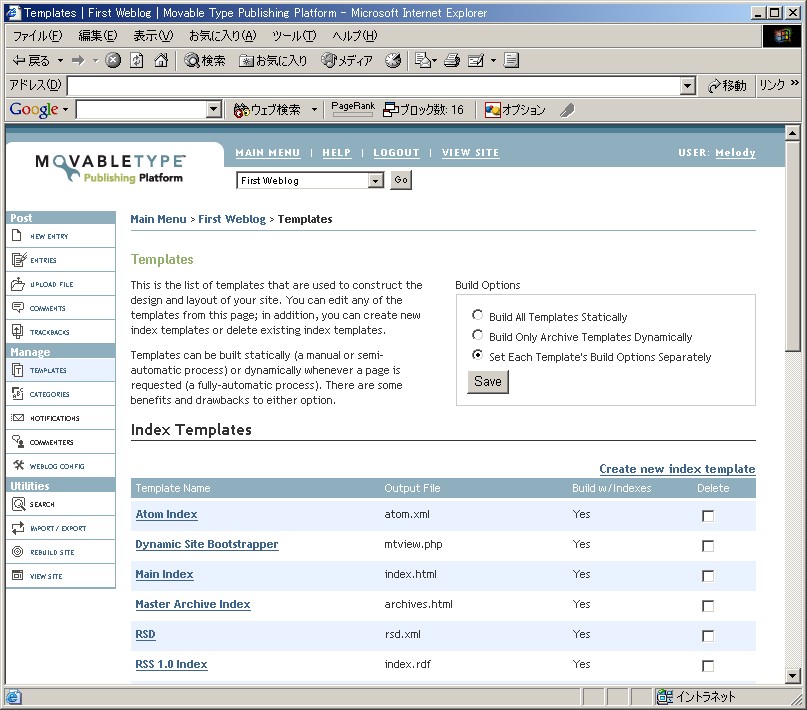Viewport: 807px width, 710px height.
Task: Open Google logo menu arrow
Action: tap(65, 110)
